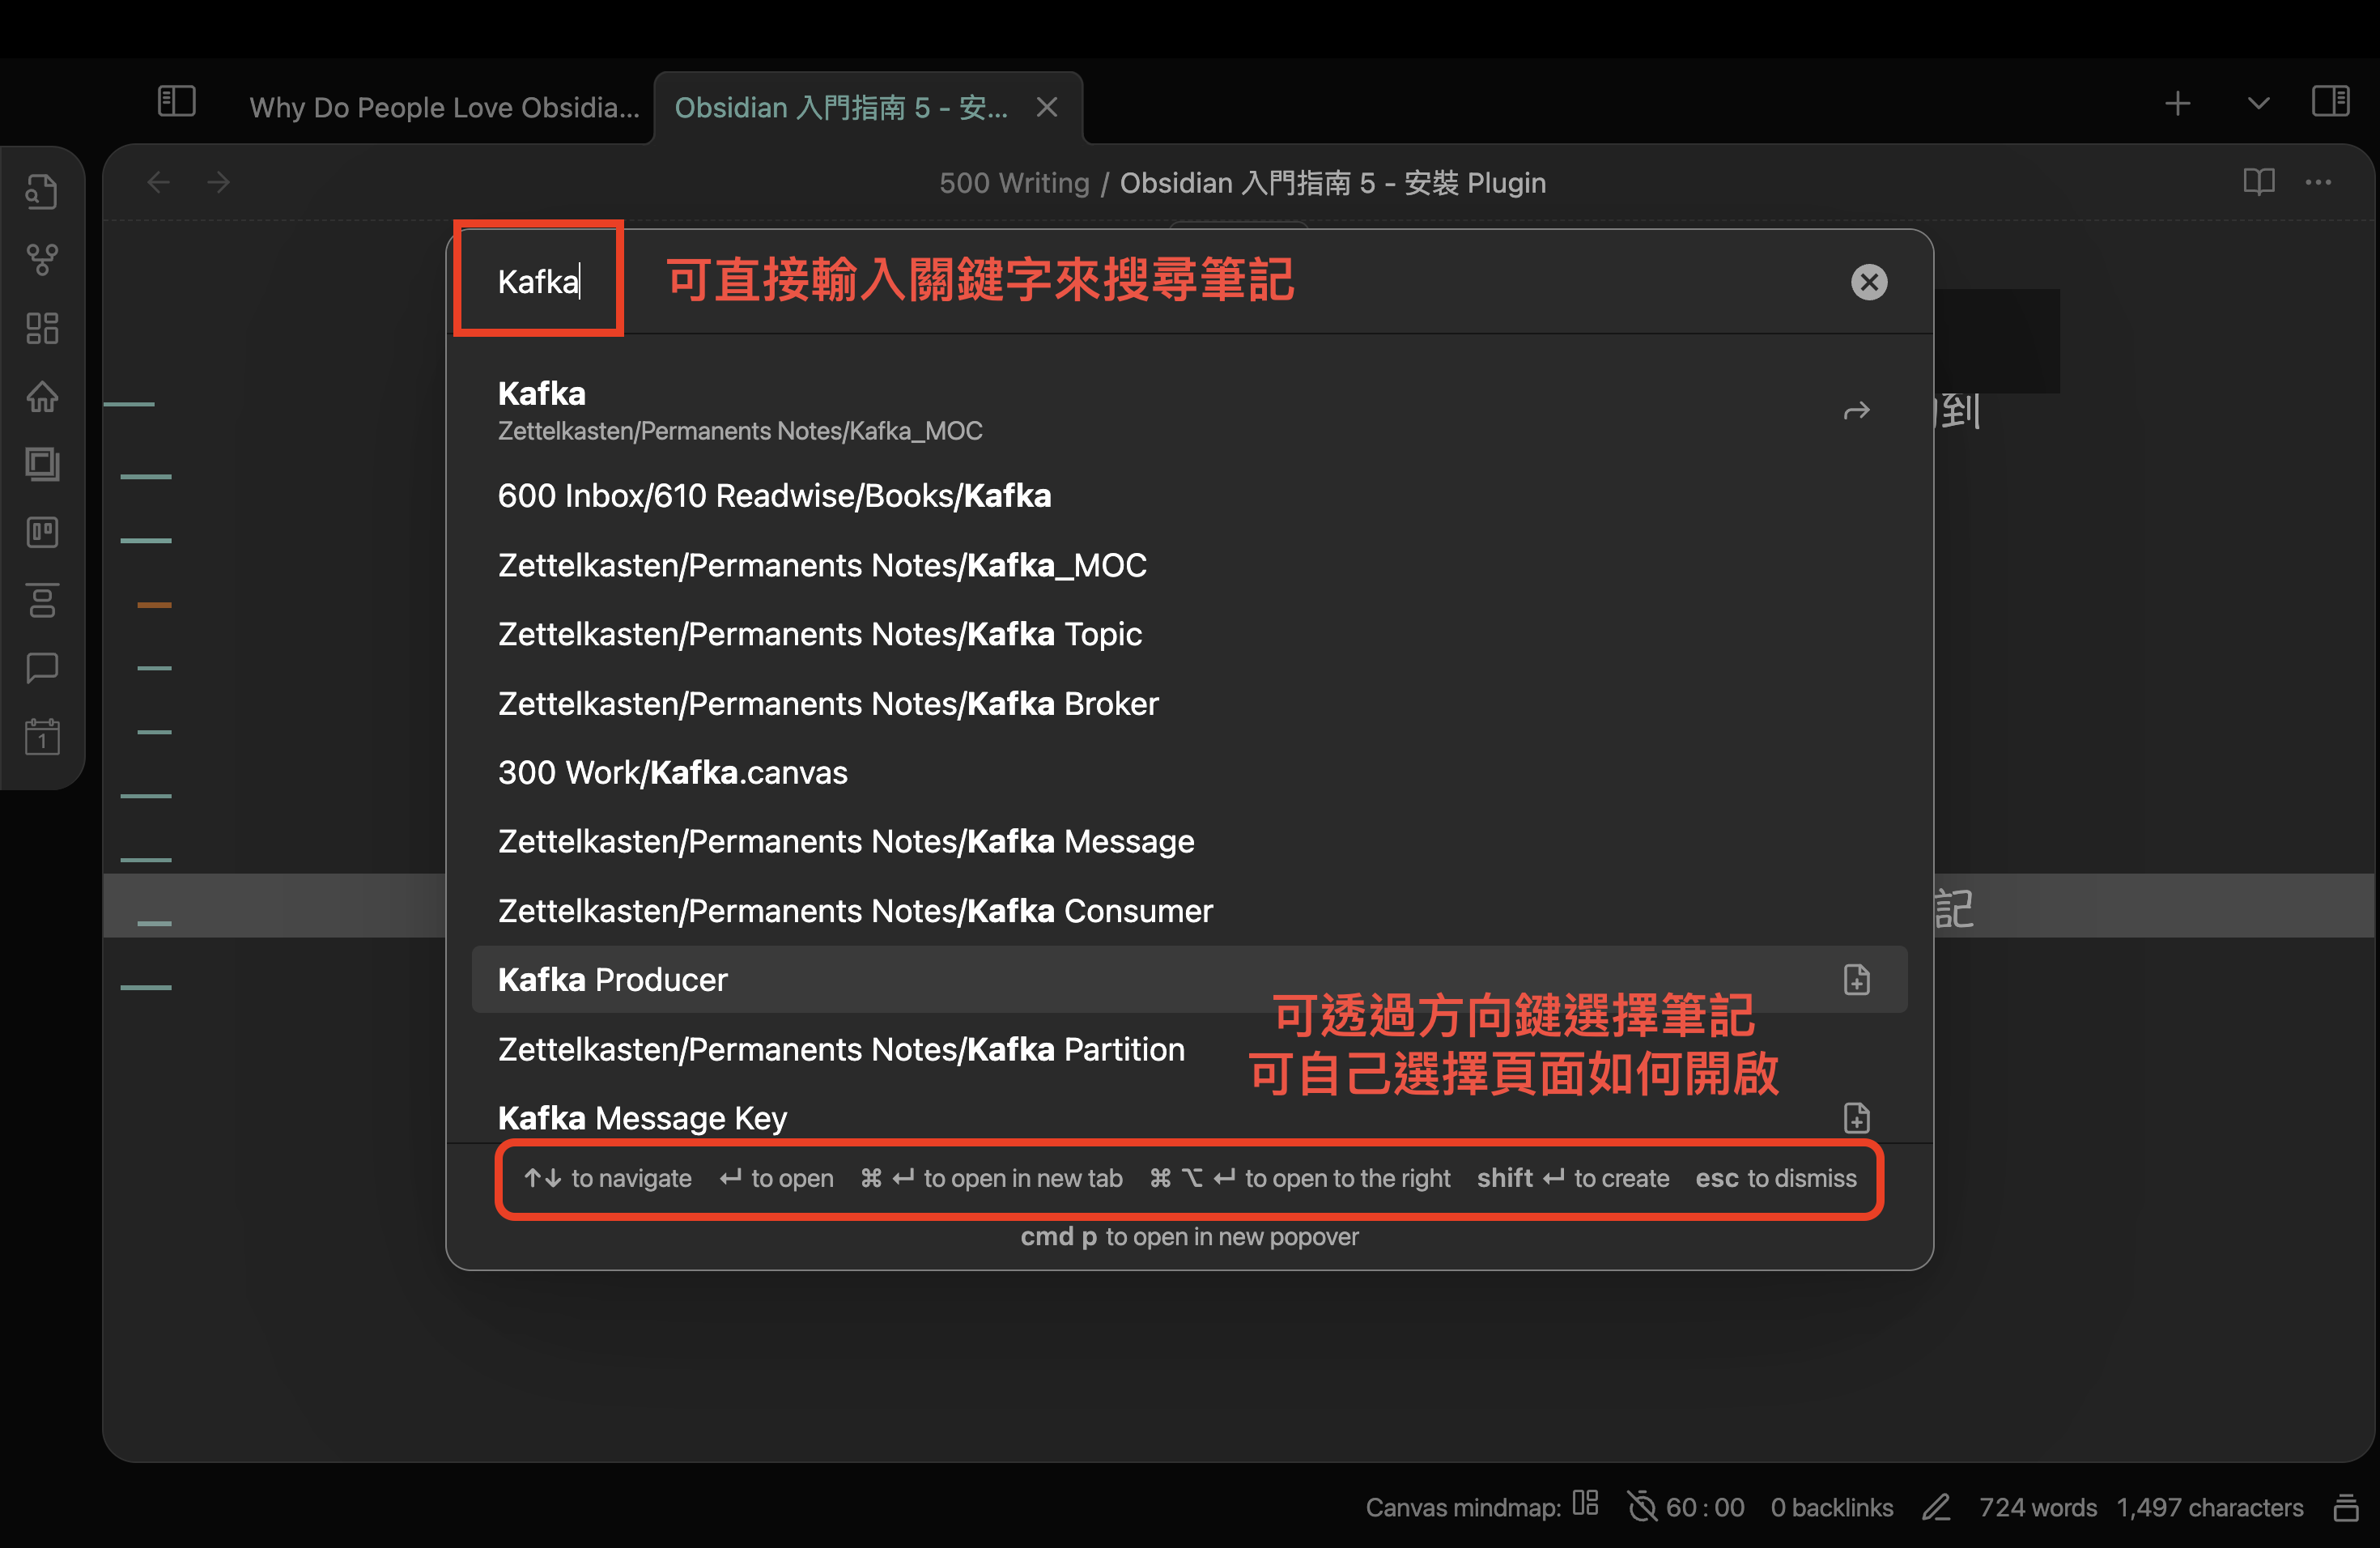This screenshot has height=1548, width=2380.
Task: Open the note's more options menu
Action: [x=2318, y=182]
